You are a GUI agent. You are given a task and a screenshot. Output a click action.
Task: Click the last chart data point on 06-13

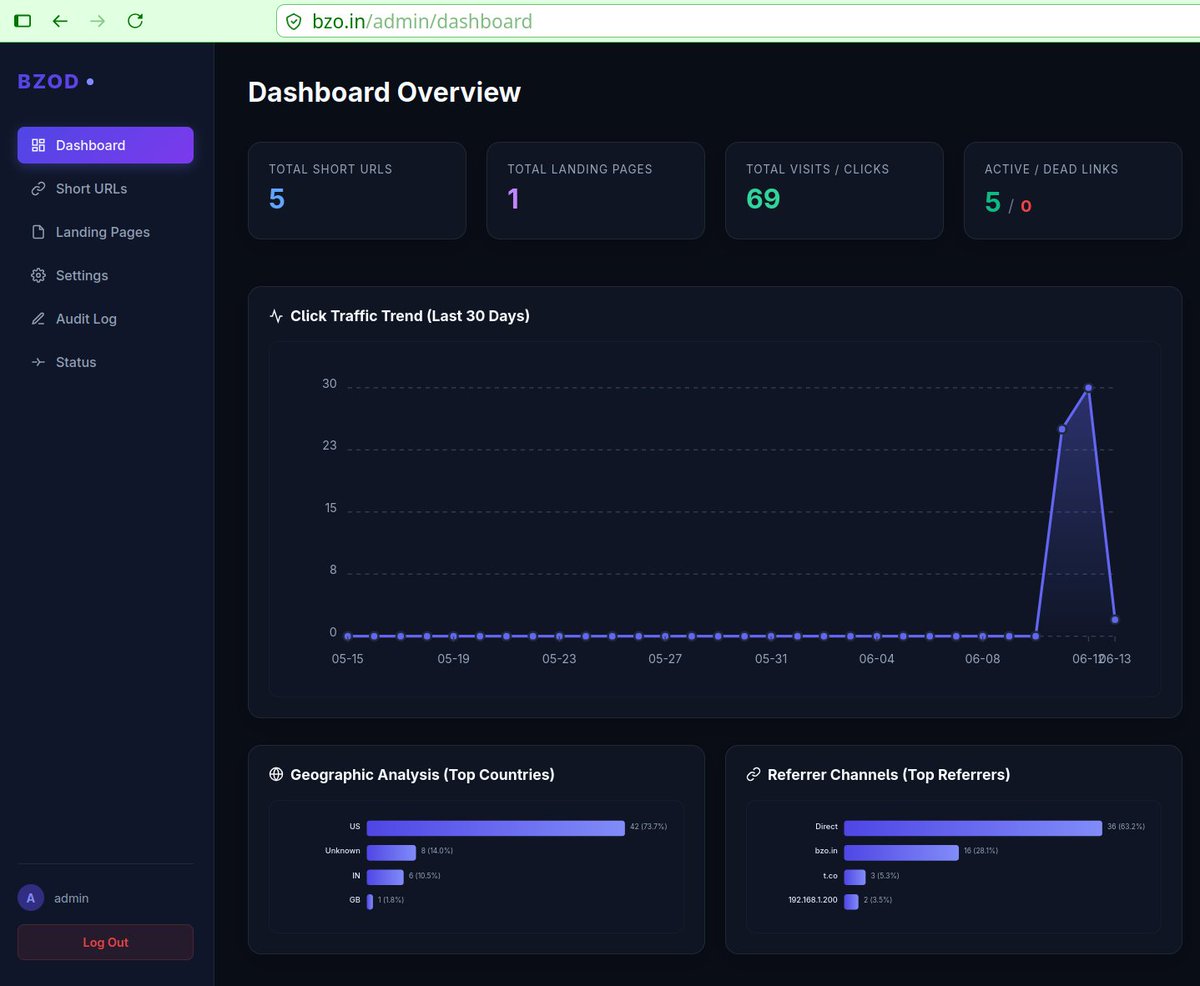(x=1115, y=620)
